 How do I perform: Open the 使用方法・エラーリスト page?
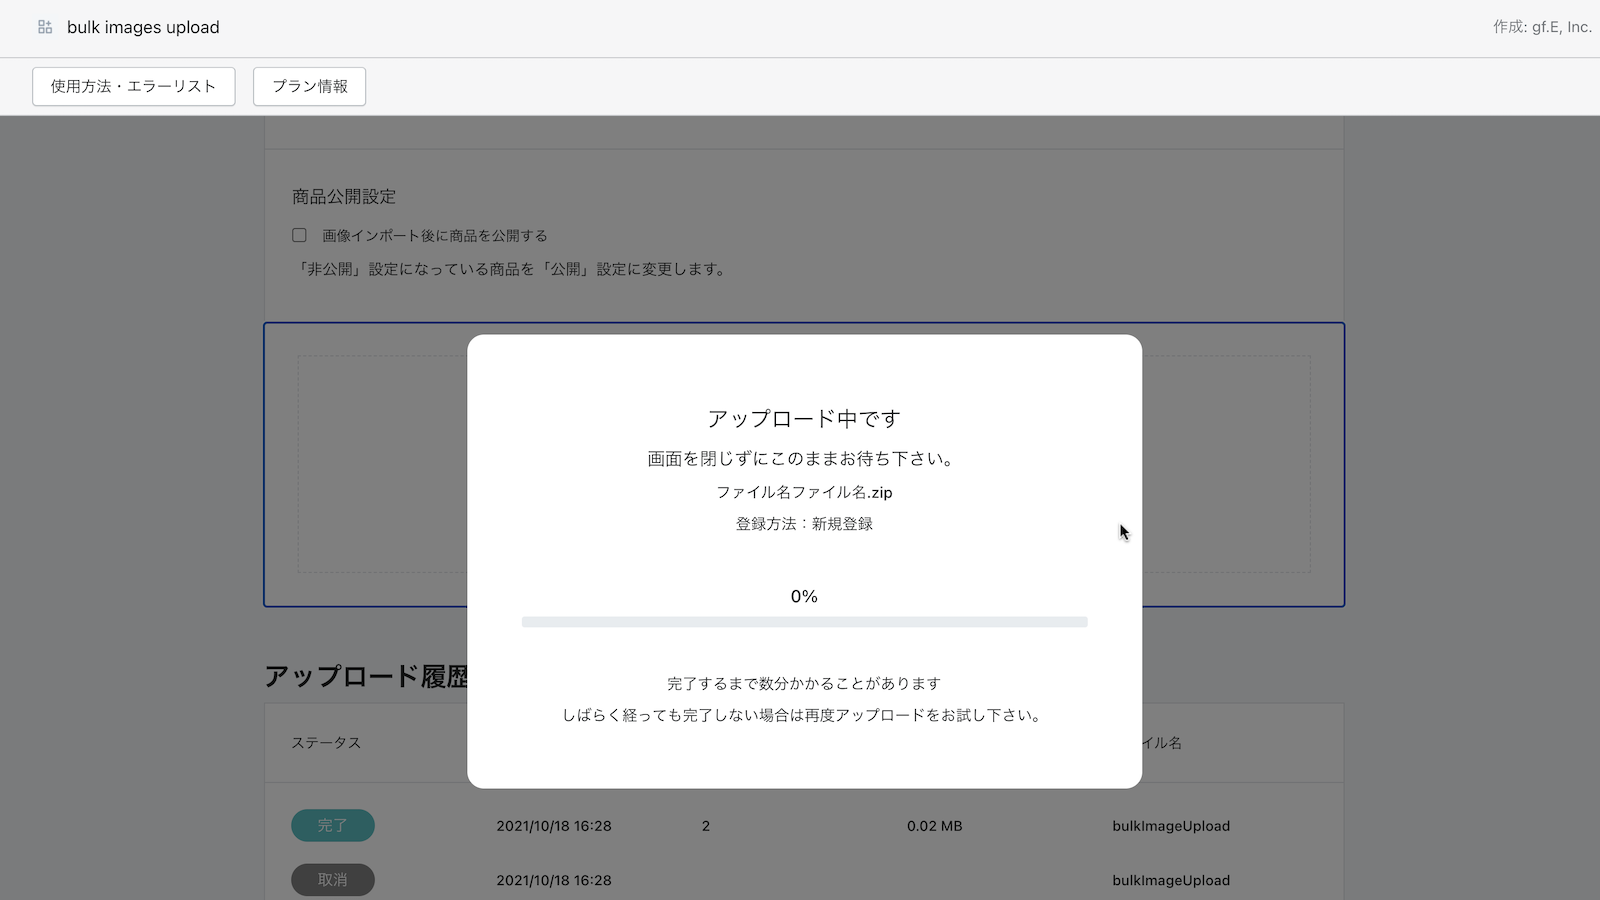(134, 86)
